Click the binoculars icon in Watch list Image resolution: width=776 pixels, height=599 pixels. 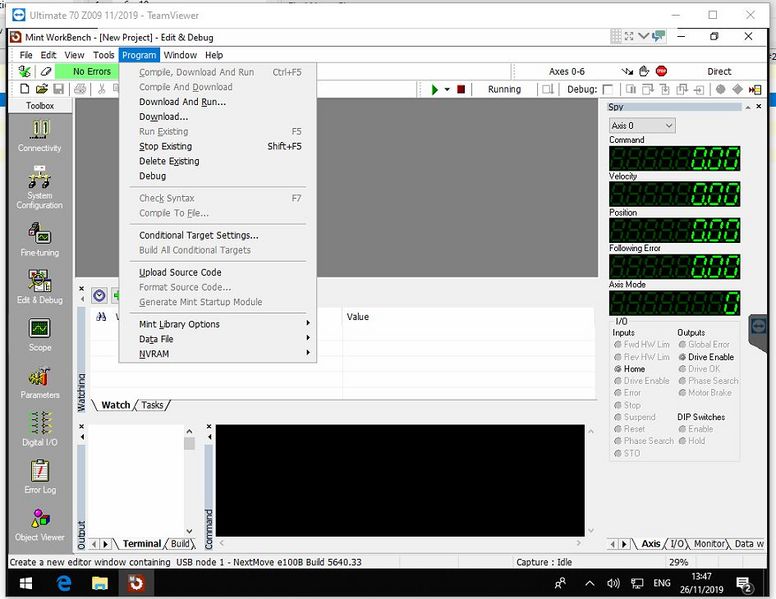[101, 317]
